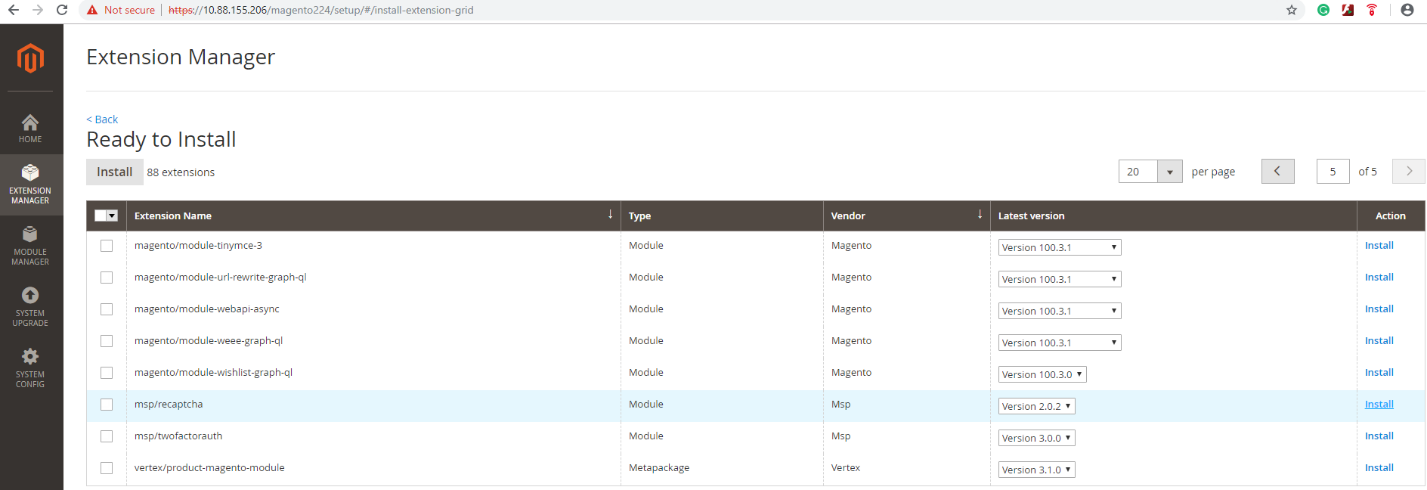The height and width of the screenshot is (490, 1427).
Task: Sort by Vendor arrow icon
Action: pos(979,215)
